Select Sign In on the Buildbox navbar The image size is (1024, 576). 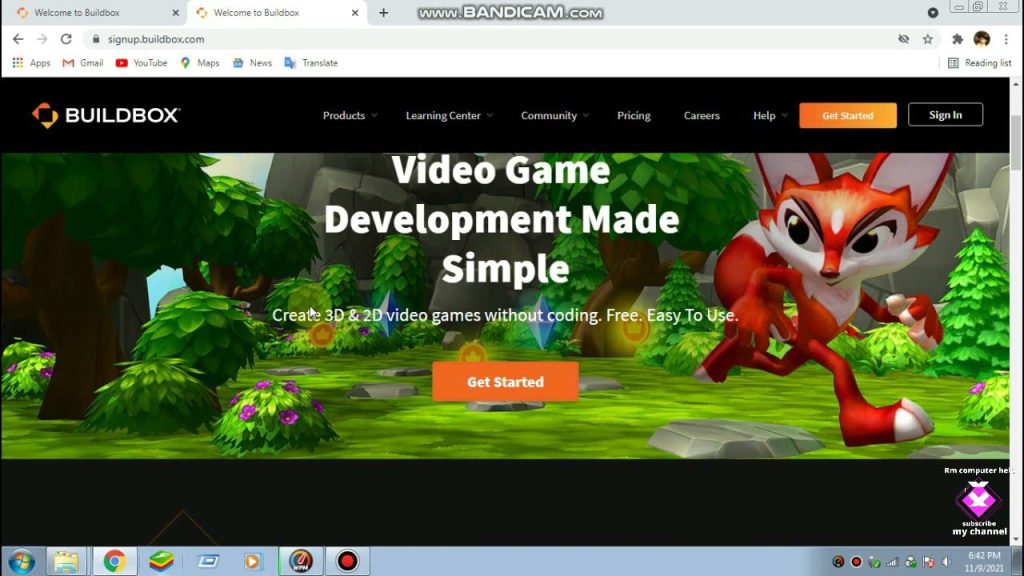pos(944,114)
